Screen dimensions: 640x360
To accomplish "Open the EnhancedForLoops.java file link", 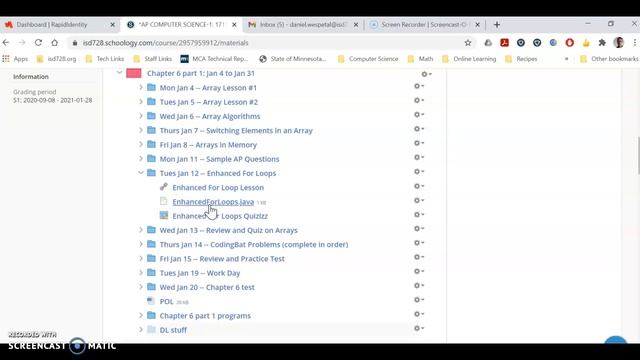I will 213,202.
